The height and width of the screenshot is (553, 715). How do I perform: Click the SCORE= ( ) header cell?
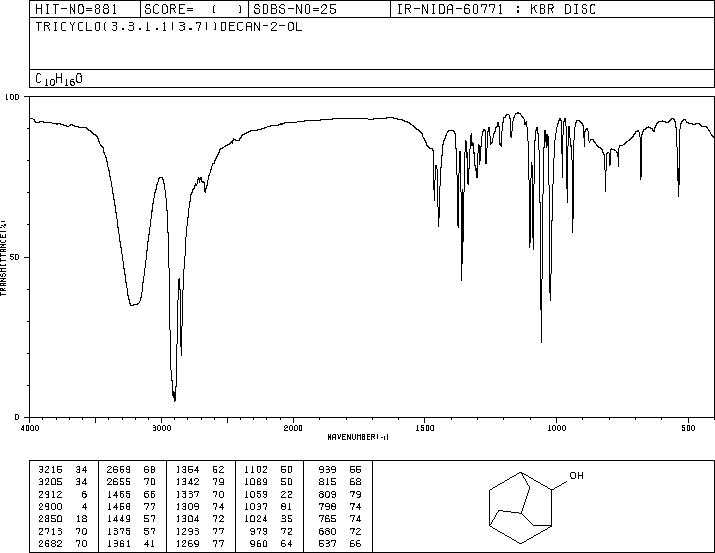(x=193, y=9)
